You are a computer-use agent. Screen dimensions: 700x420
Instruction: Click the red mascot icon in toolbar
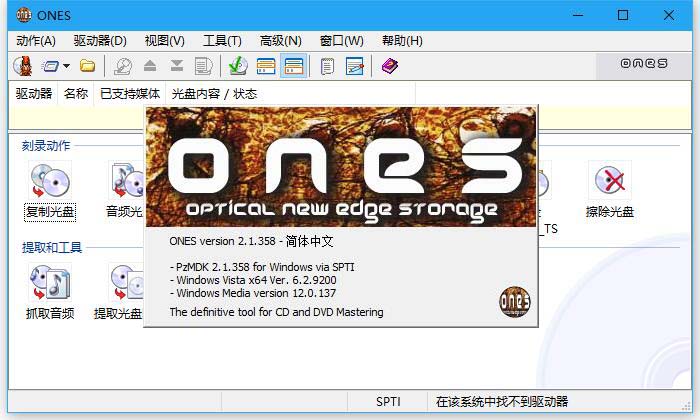point(23,66)
